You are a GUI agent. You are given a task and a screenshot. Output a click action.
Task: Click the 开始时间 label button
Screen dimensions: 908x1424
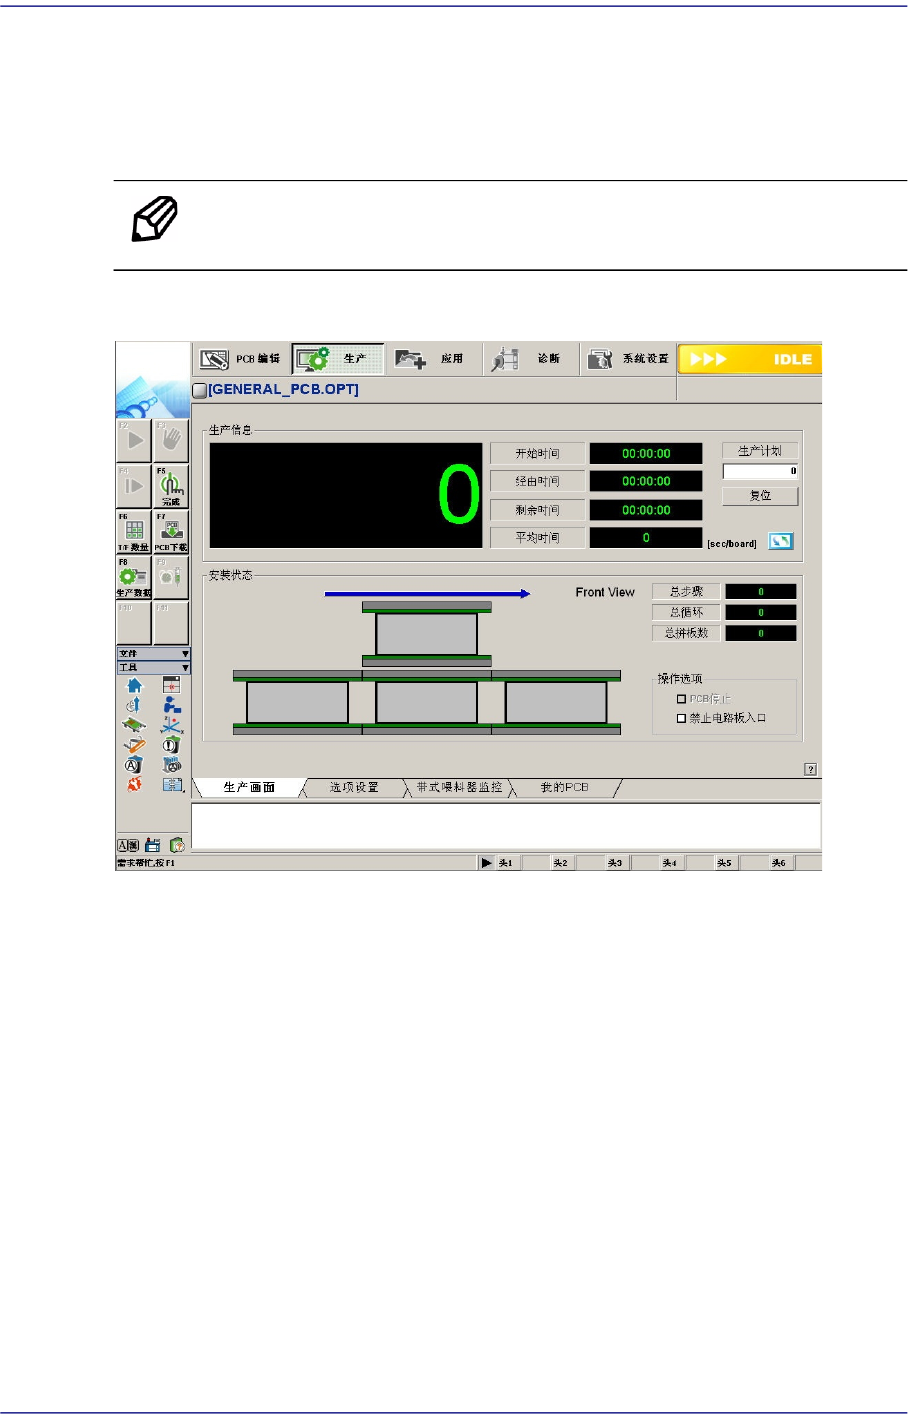[x=538, y=454]
